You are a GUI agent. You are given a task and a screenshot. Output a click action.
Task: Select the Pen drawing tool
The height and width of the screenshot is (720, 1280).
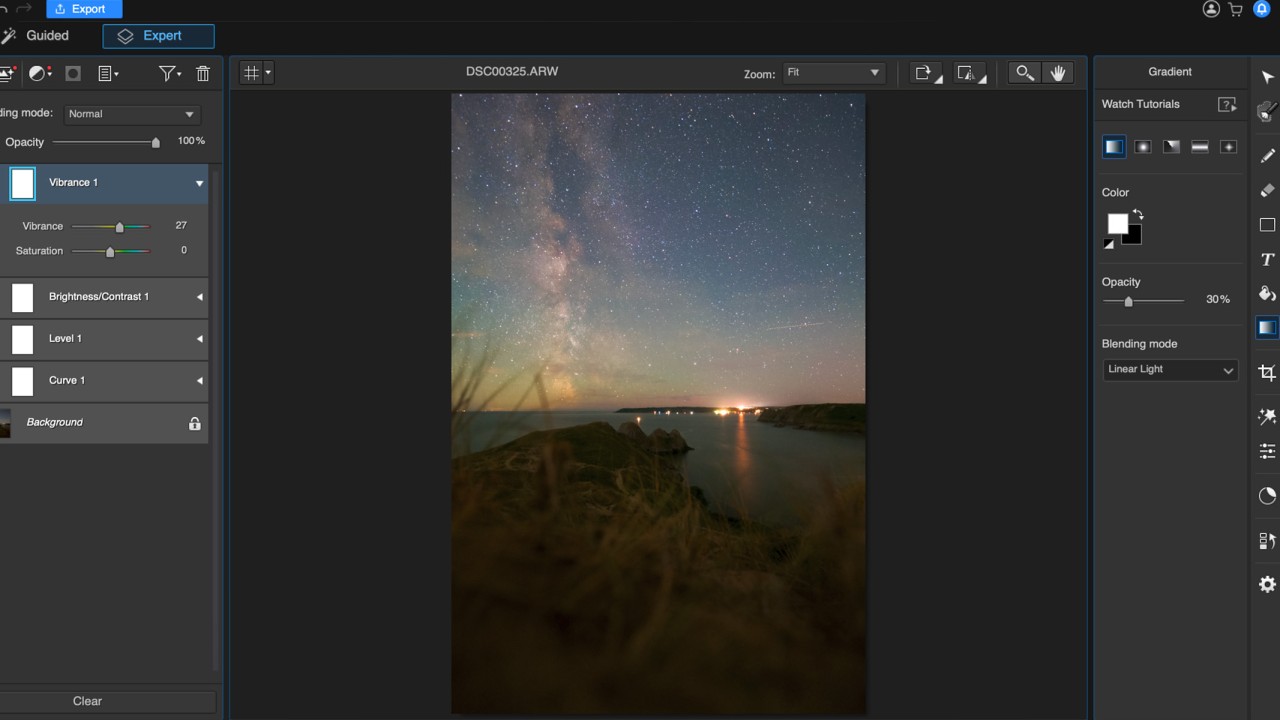[x=1267, y=156]
